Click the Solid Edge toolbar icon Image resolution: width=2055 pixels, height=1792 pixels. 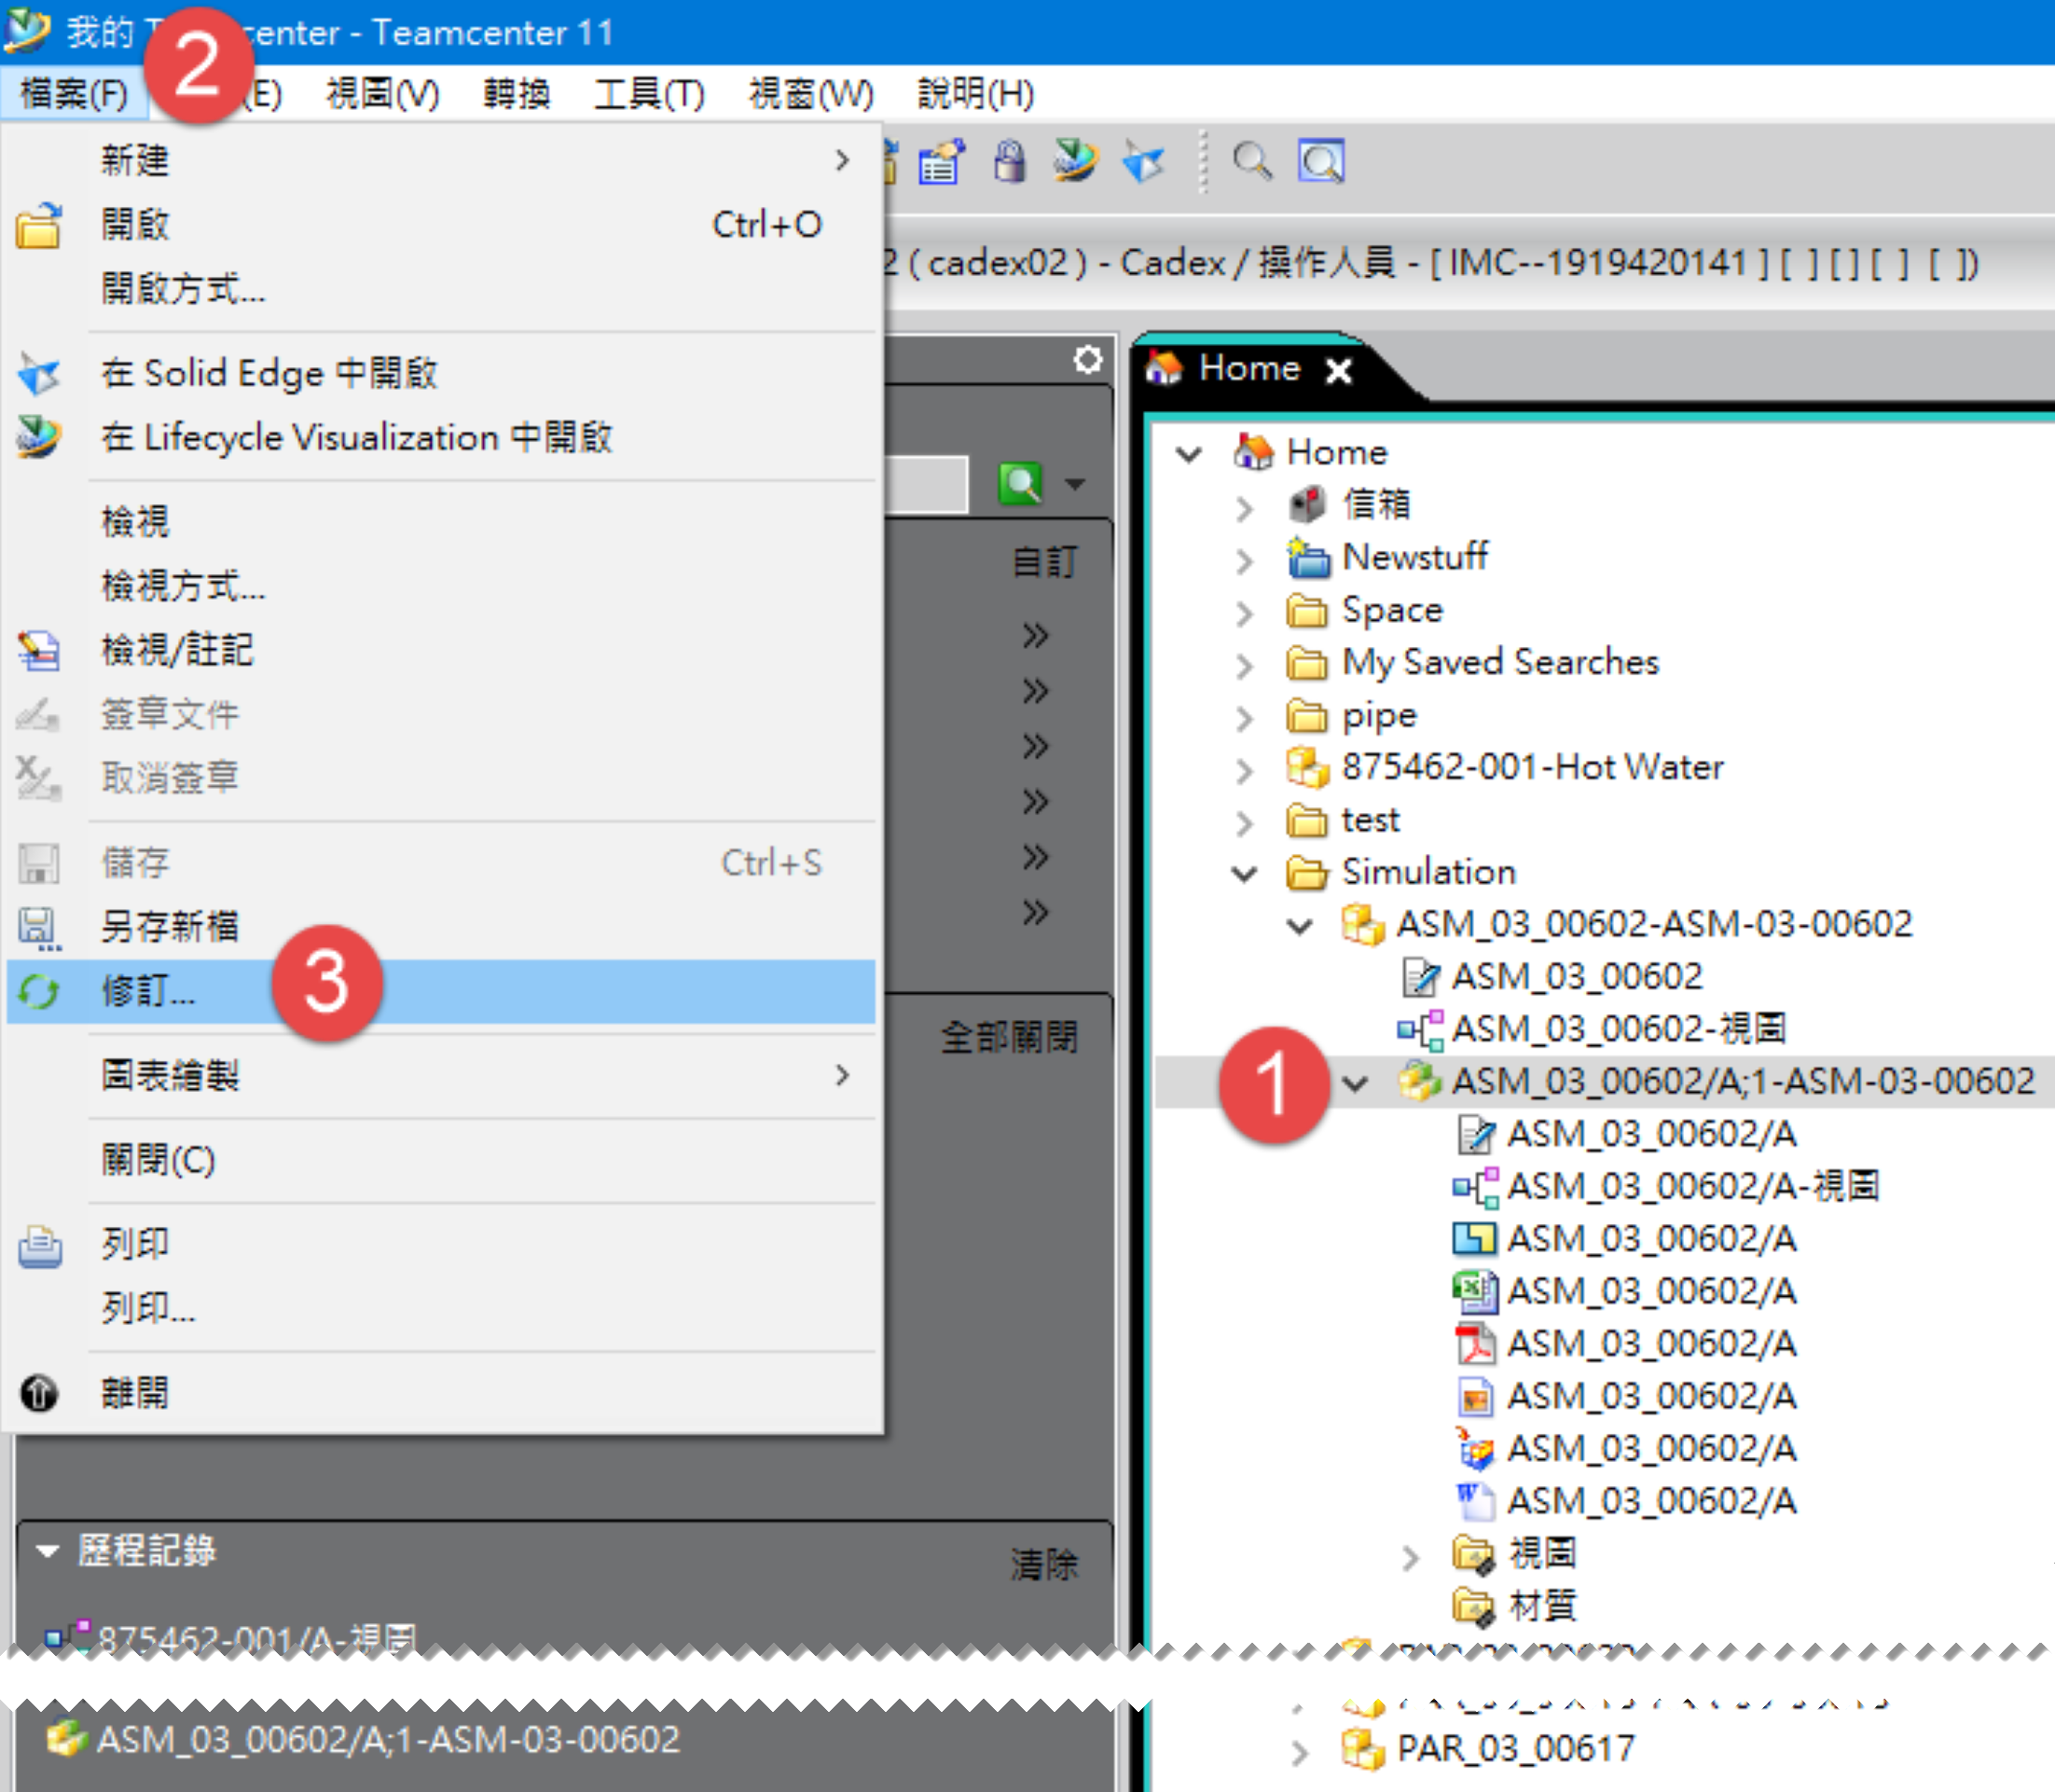point(1143,162)
